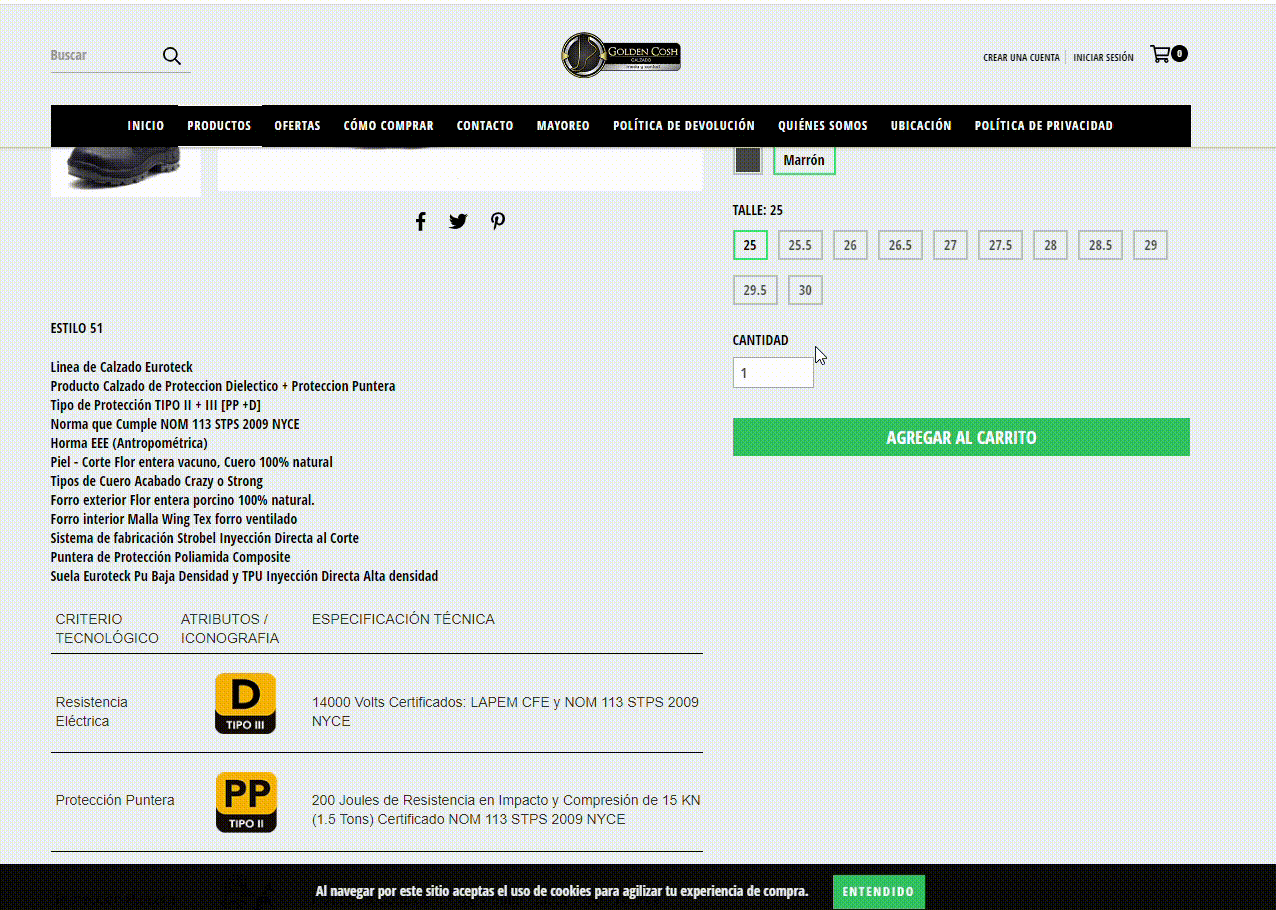
Task: Click the Cantidad quantity field
Action: click(x=773, y=373)
